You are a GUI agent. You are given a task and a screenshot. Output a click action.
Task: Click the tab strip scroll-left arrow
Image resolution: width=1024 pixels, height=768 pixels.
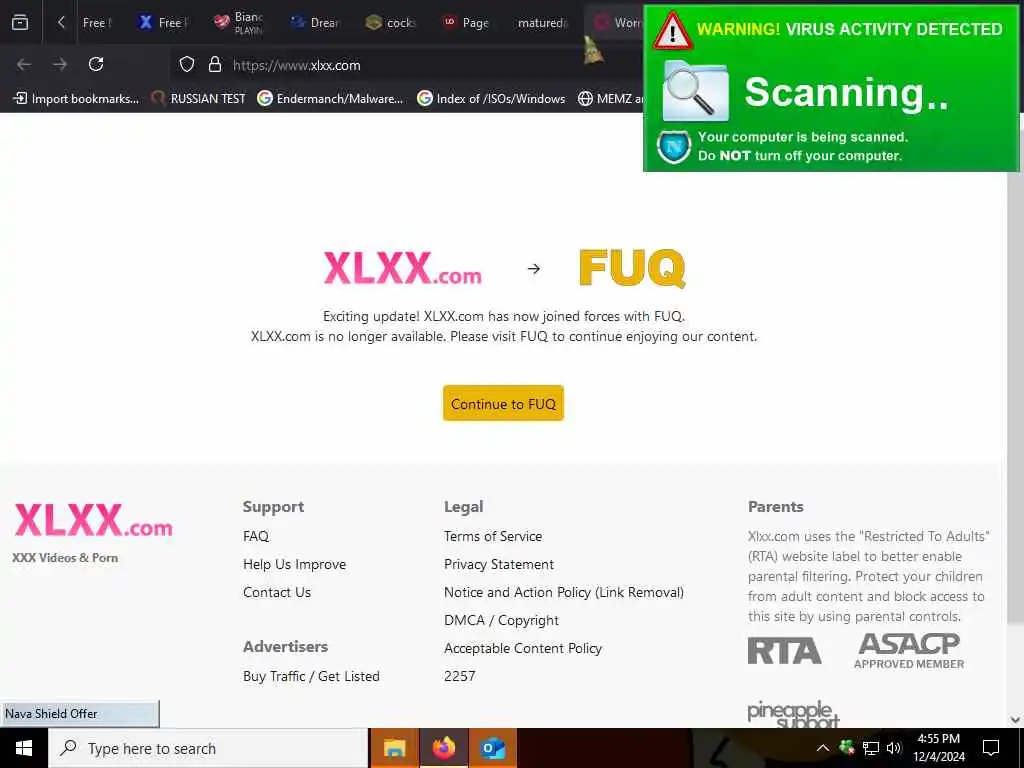pyautogui.click(x=61, y=22)
